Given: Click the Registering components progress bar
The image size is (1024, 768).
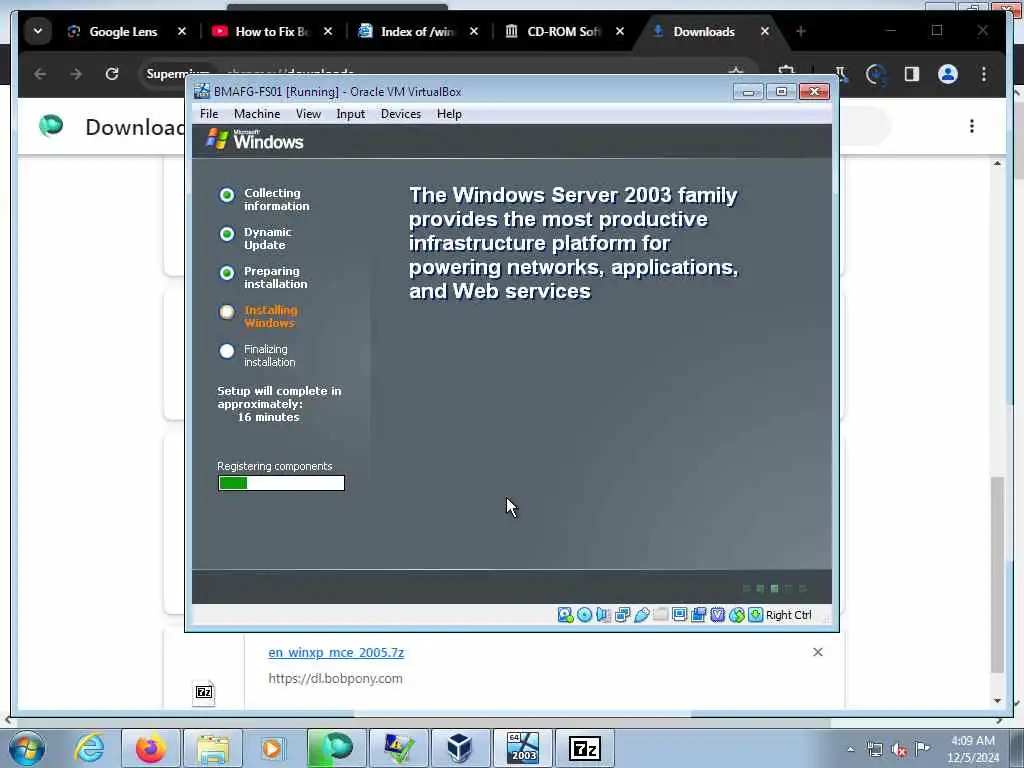Looking at the screenshot, I should click(281, 483).
